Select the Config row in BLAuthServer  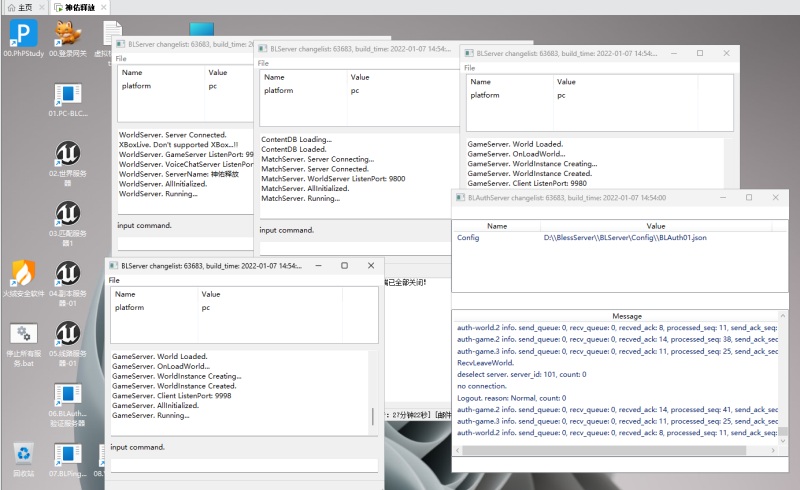pos(468,238)
